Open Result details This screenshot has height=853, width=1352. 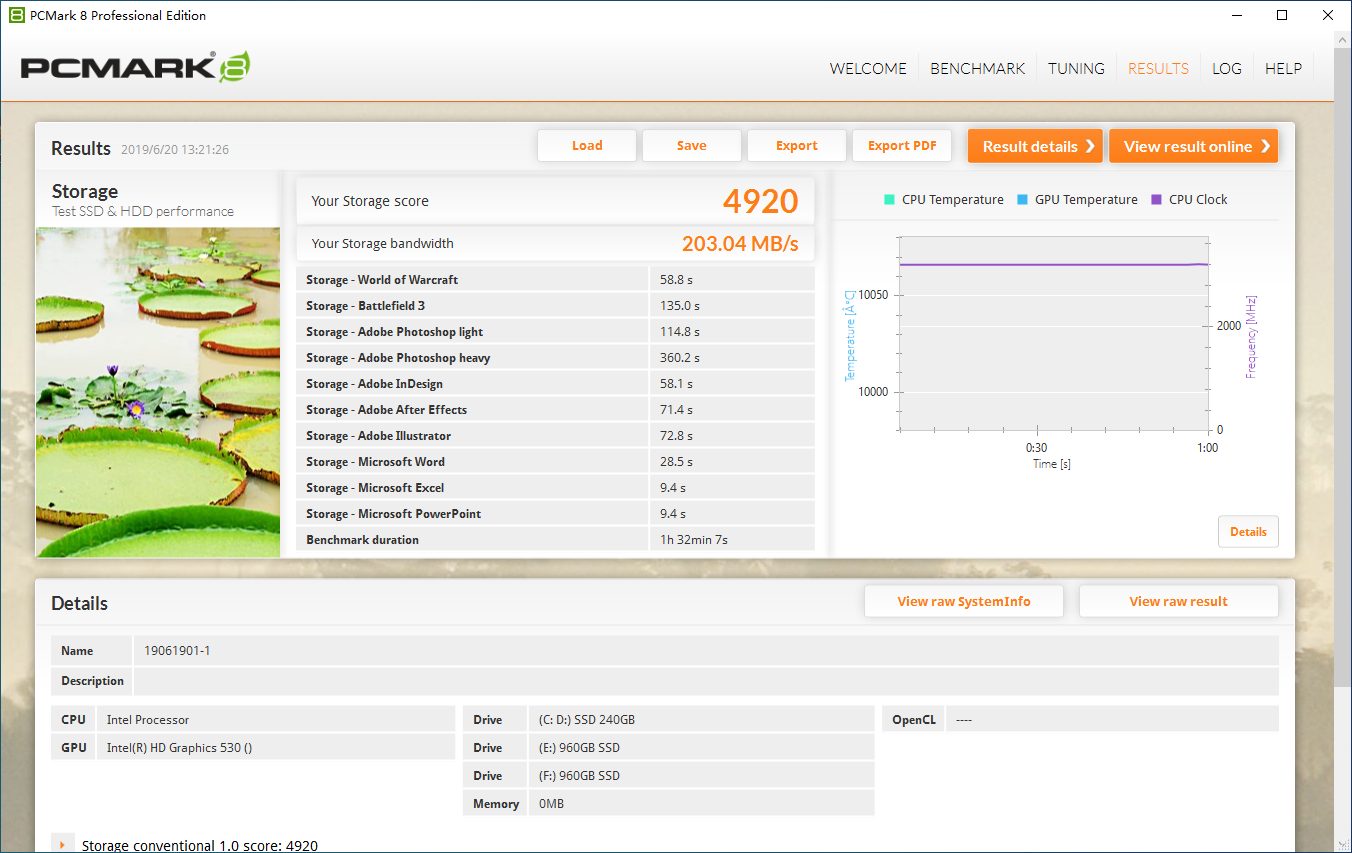coord(1035,146)
